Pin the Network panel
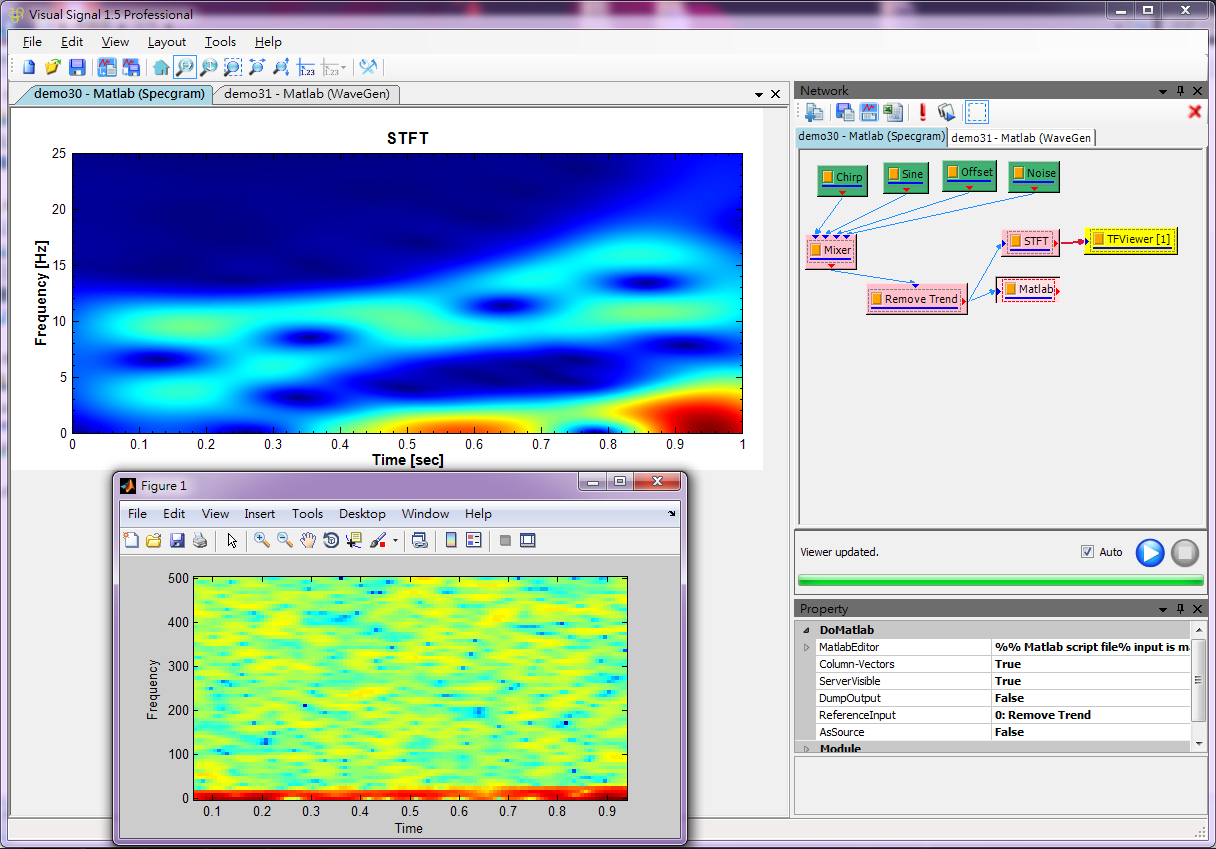The height and width of the screenshot is (849, 1216). [x=1180, y=91]
